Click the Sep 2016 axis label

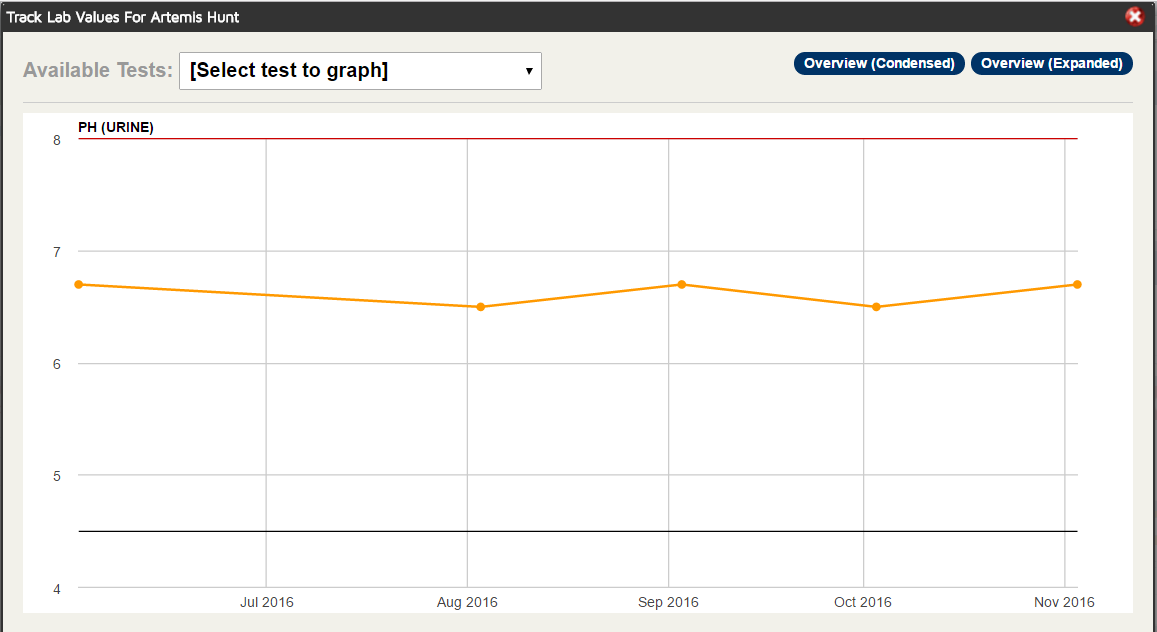(x=669, y=603)
